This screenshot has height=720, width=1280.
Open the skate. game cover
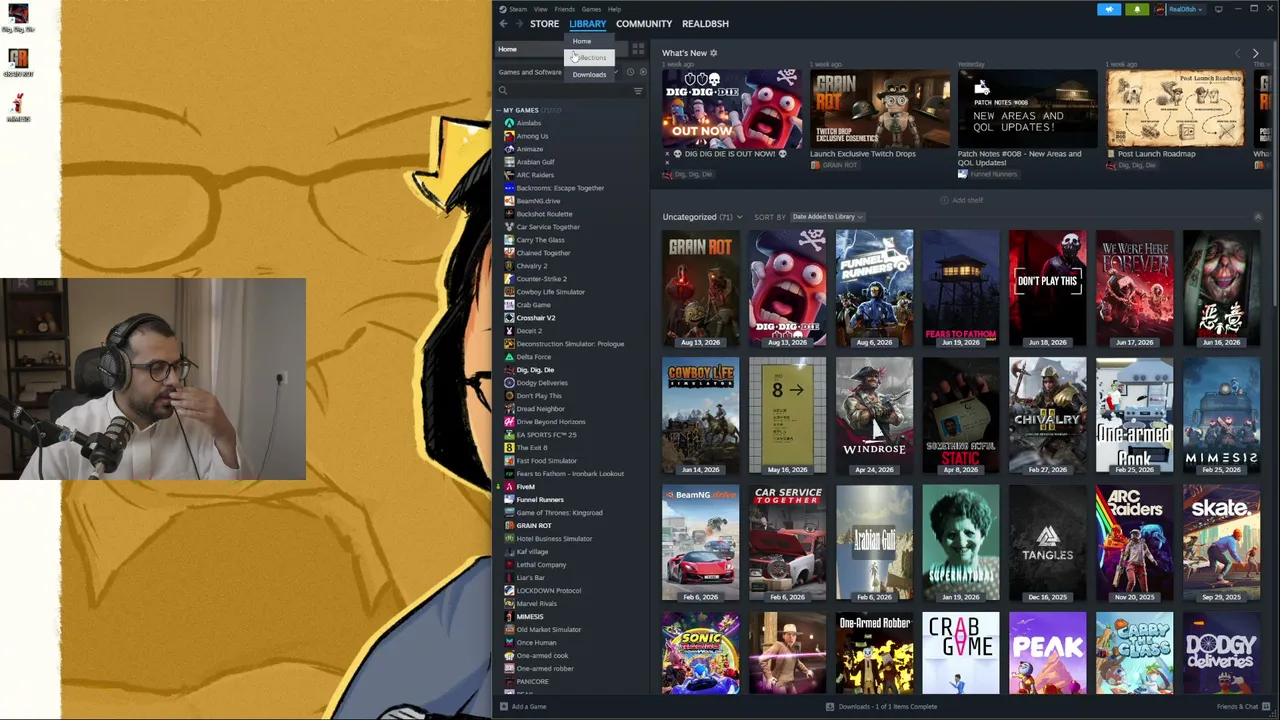(x=1221, y=543)
